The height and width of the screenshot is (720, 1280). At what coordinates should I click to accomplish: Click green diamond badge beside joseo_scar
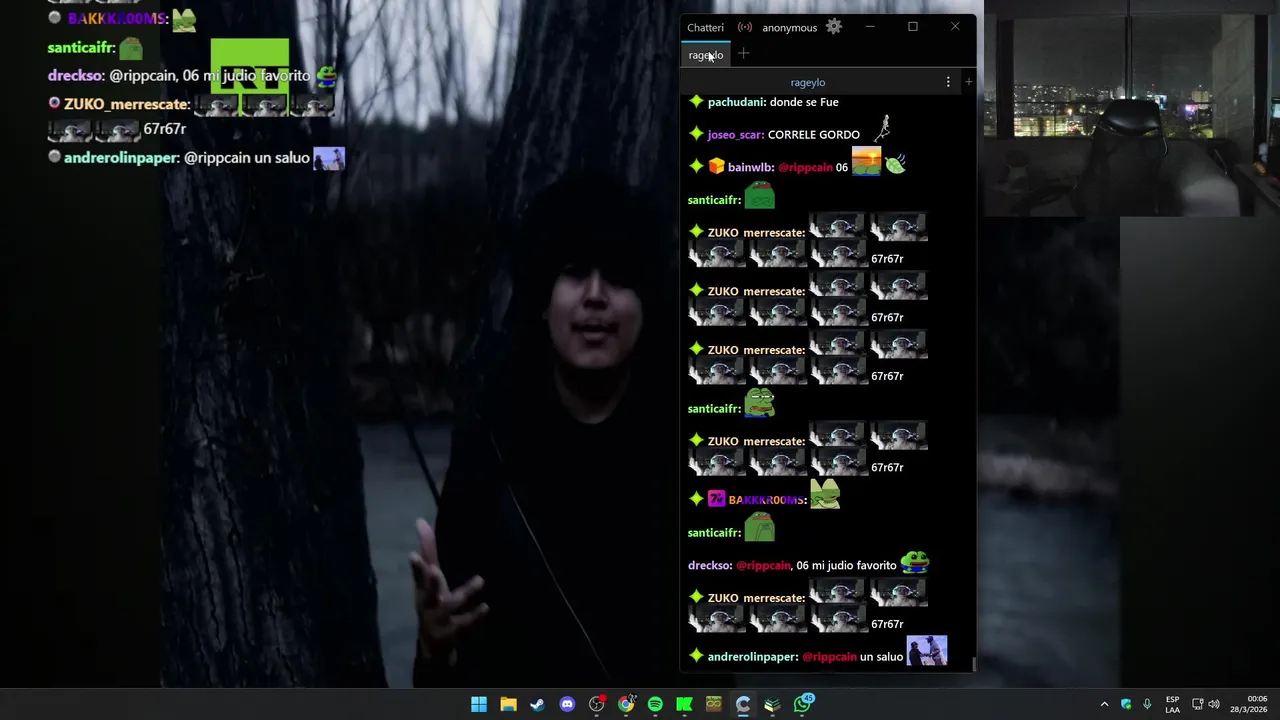click(x=696, y=133)
